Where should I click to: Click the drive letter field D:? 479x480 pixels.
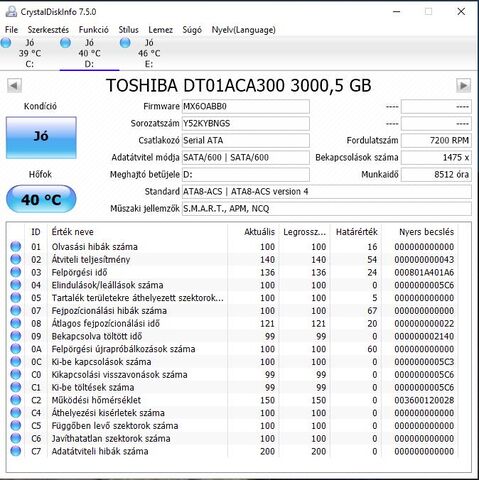pyautogui.click(x=246, y=175)
